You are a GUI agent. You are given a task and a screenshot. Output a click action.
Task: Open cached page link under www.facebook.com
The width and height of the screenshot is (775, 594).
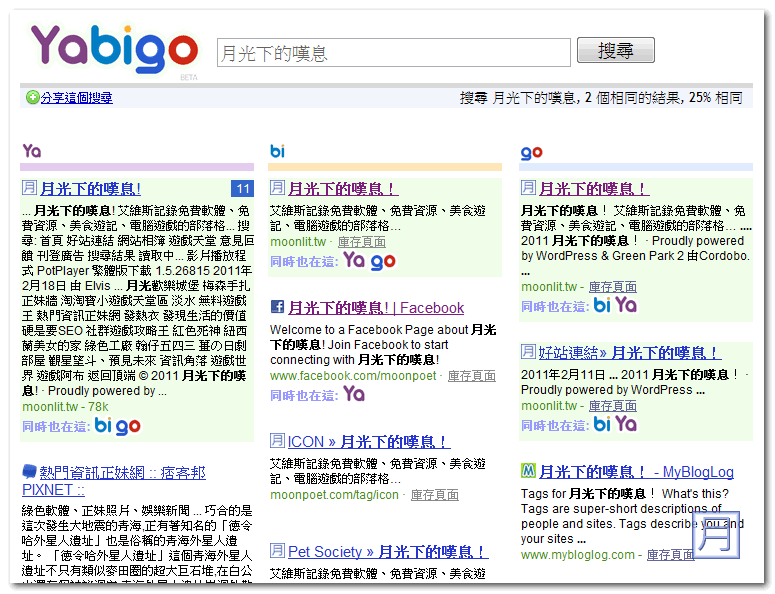[x=471, y=376]
